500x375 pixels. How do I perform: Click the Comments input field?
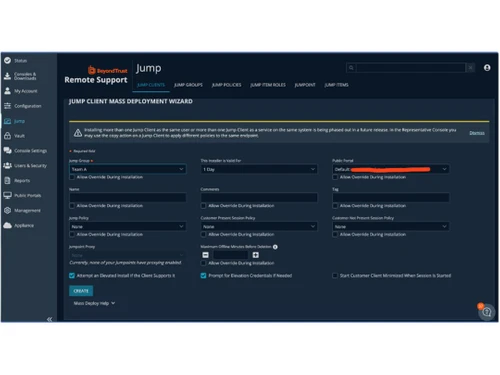pyautogui.click(x=259, y=198)
